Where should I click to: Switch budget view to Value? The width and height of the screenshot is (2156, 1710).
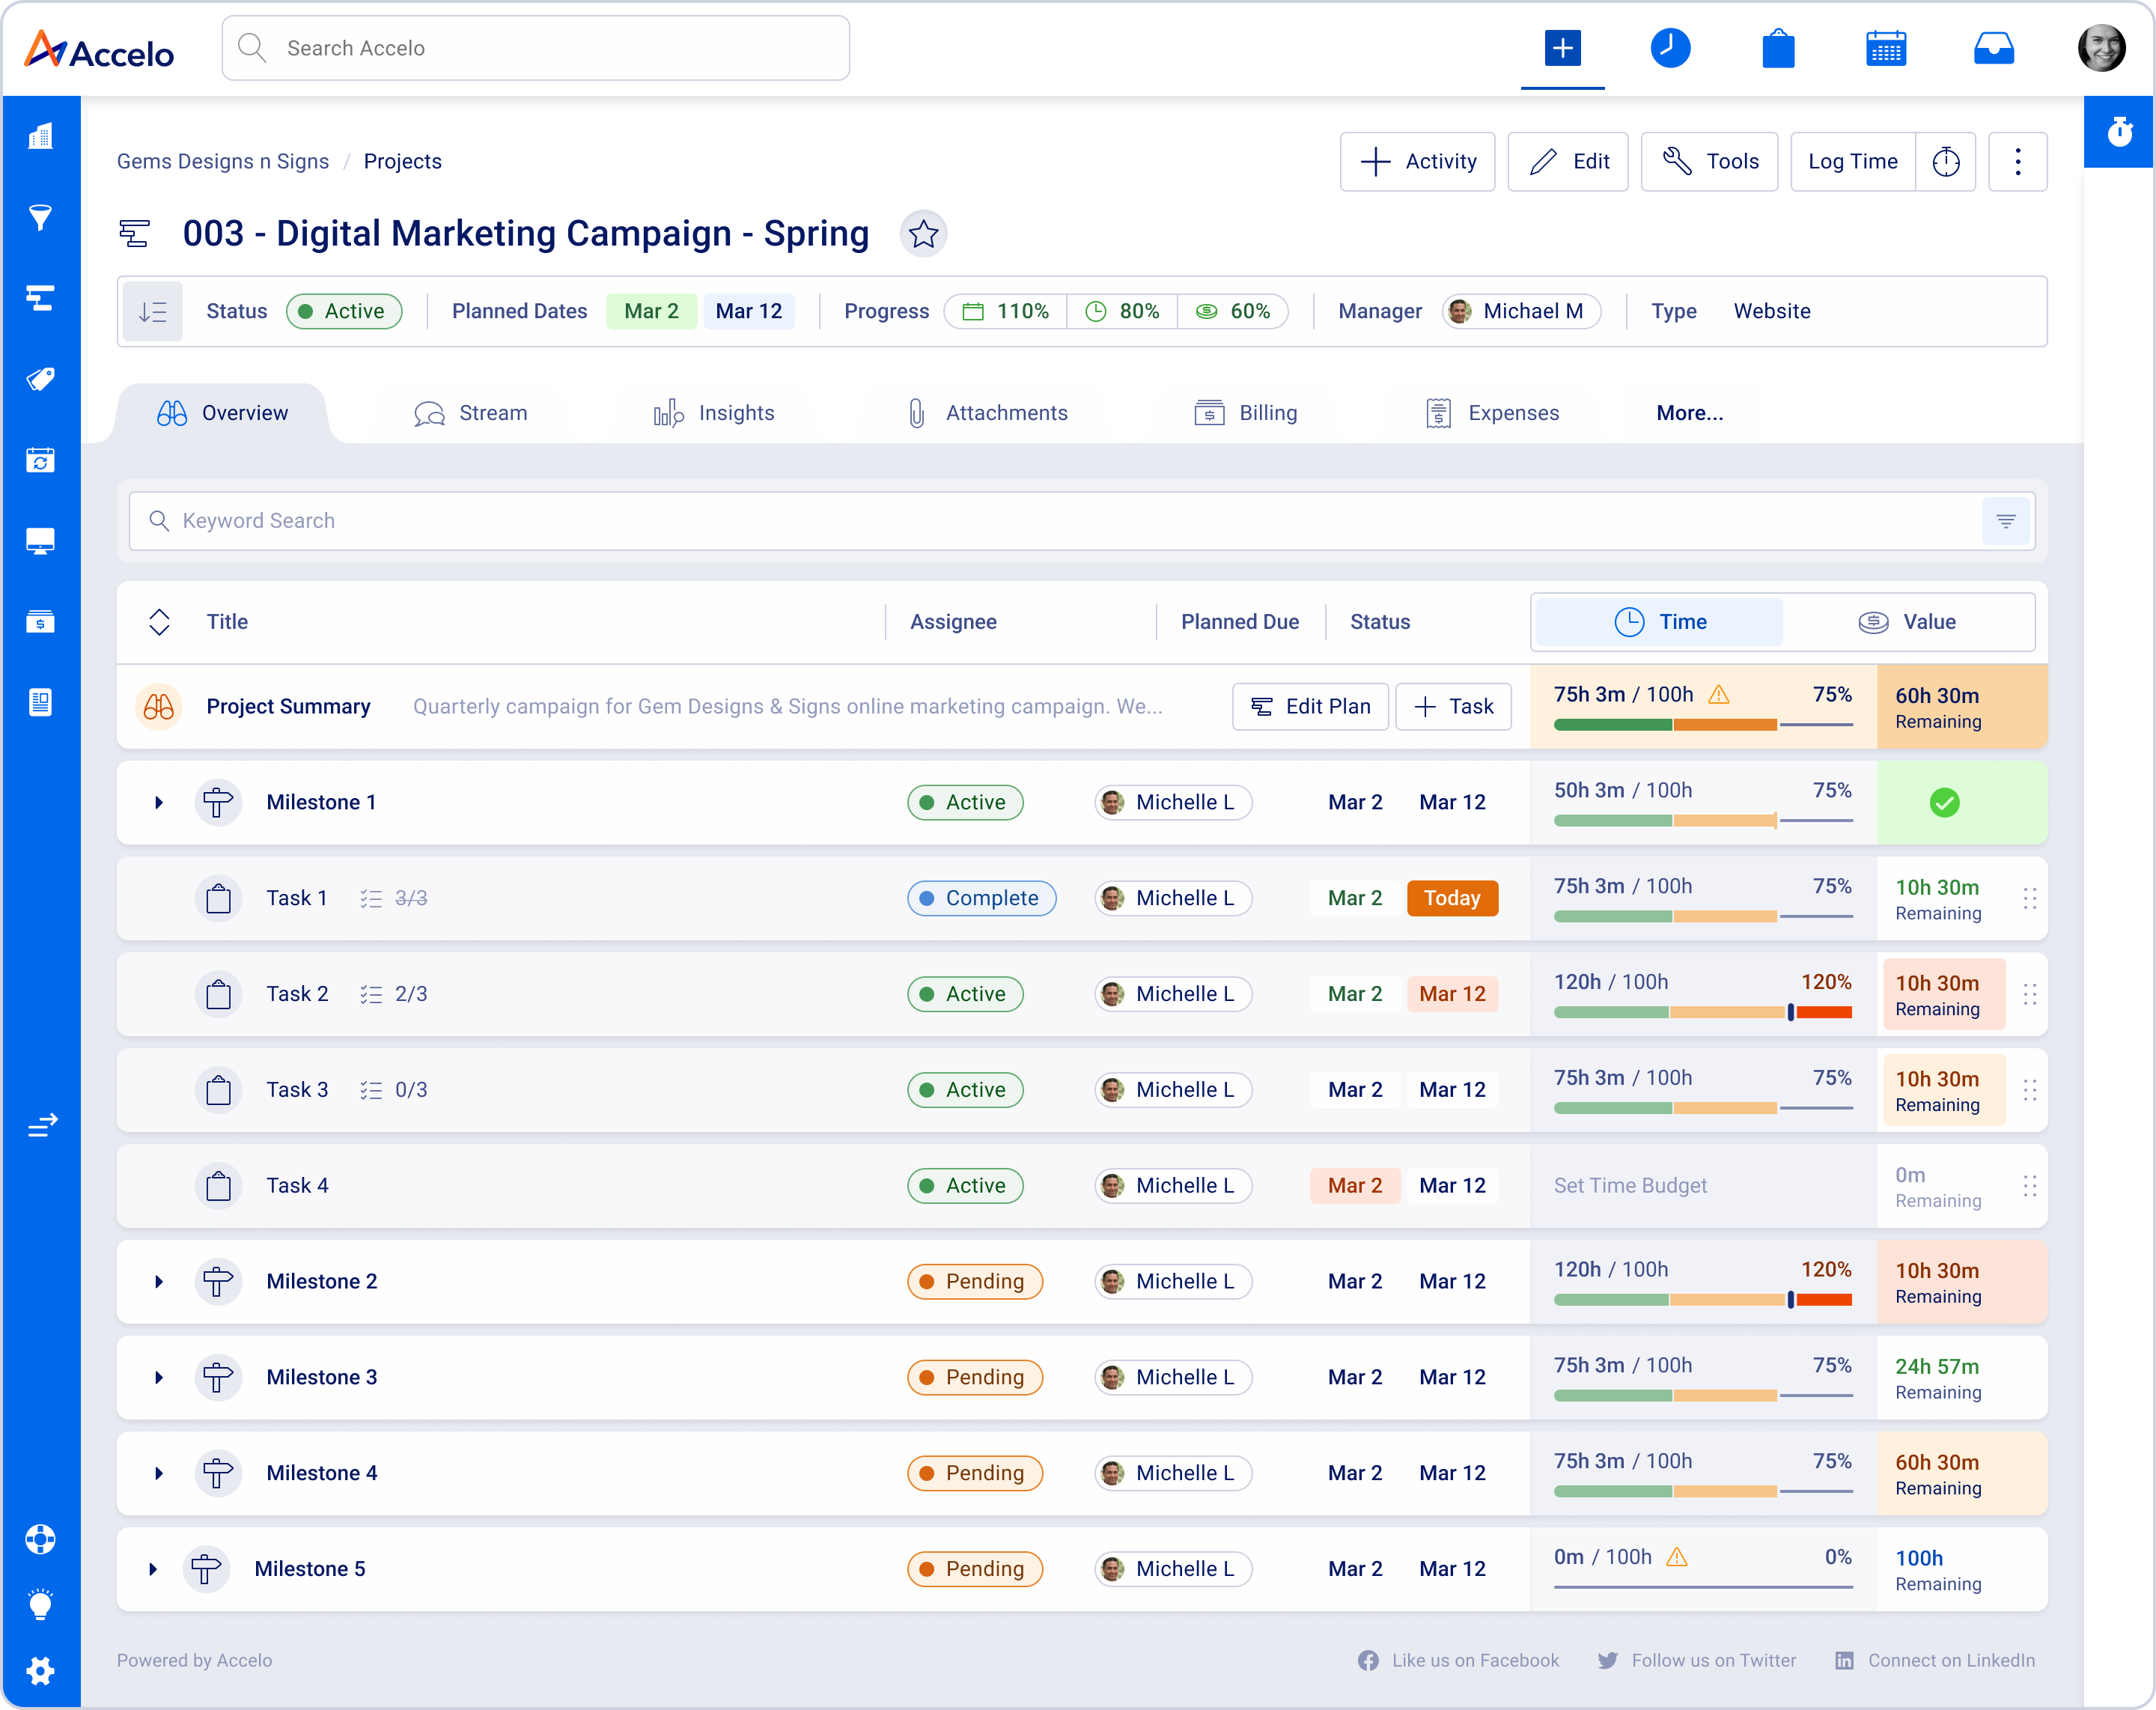click(x=1907, y=622)
